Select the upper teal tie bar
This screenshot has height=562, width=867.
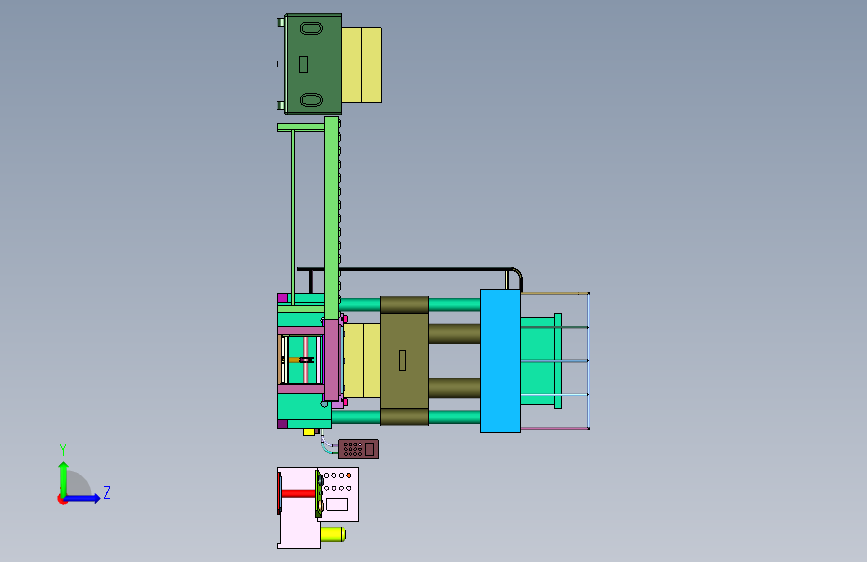[455, 304]
